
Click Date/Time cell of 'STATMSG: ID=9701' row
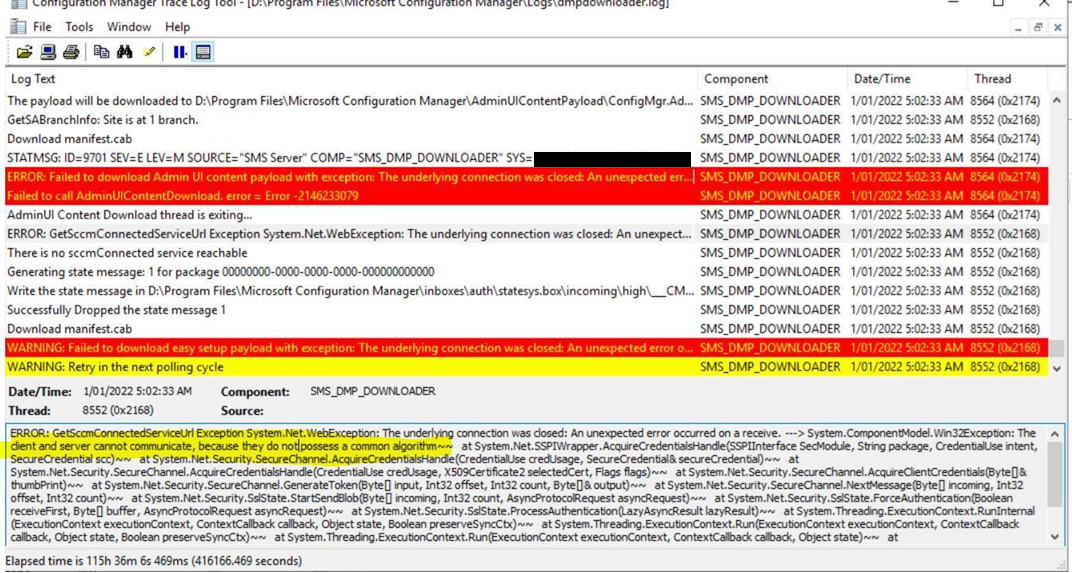[907, 158]
